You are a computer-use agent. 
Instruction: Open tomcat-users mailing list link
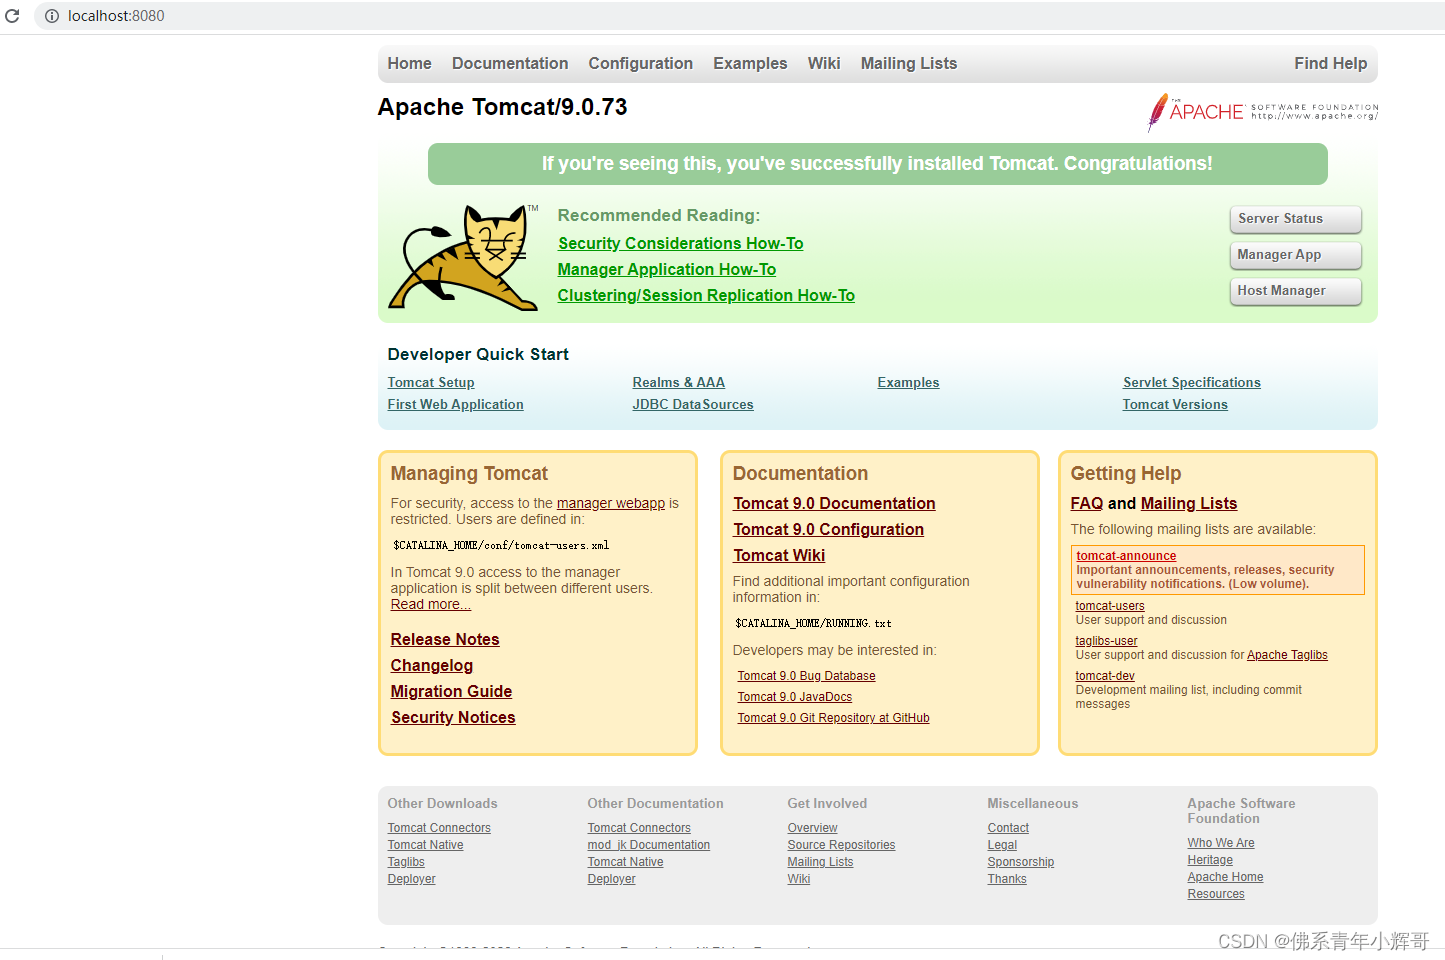pyautogui.click(x=1110, y=606)
